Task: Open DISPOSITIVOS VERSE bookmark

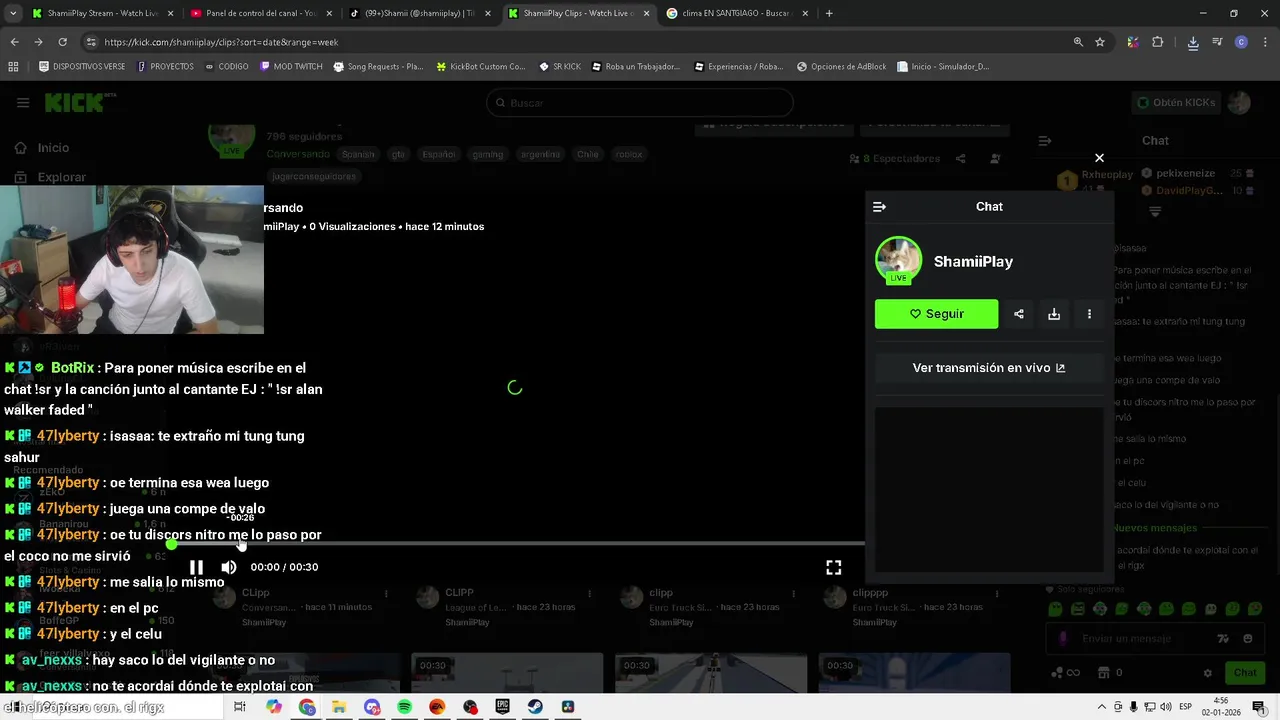Action: coord(82,67)
